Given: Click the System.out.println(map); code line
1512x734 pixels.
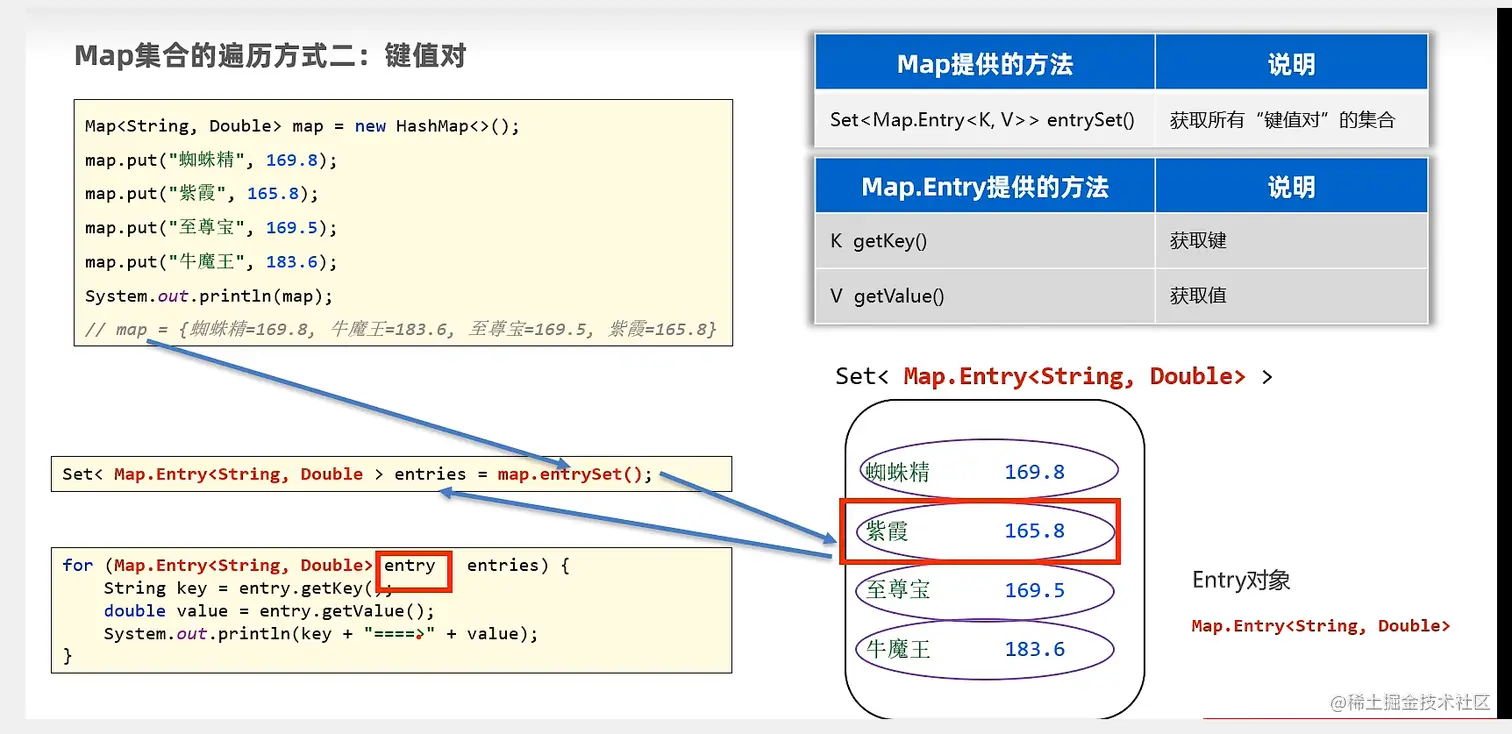Looking at the screenshot, I should pyautogui.click(x=209, y=296).
